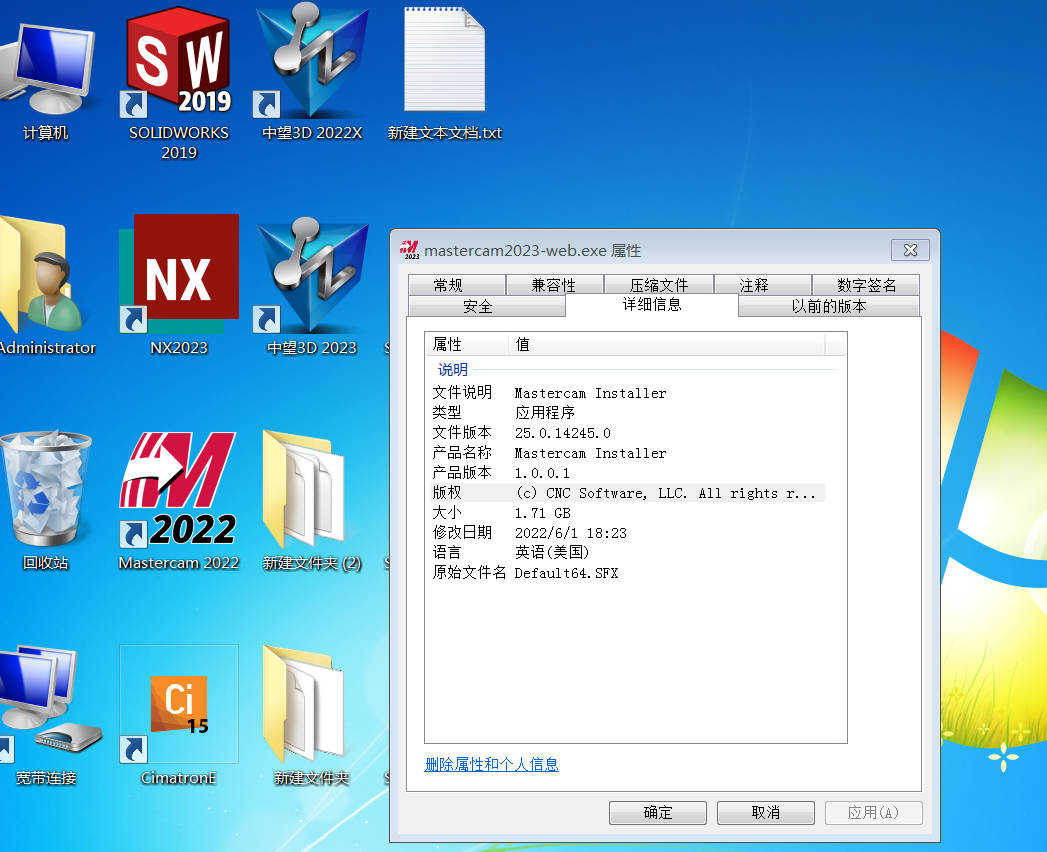This screenshot has height=852, width=1047.
Task: Open the 中望3D 2023 shortcut
Action: [310, 270]
